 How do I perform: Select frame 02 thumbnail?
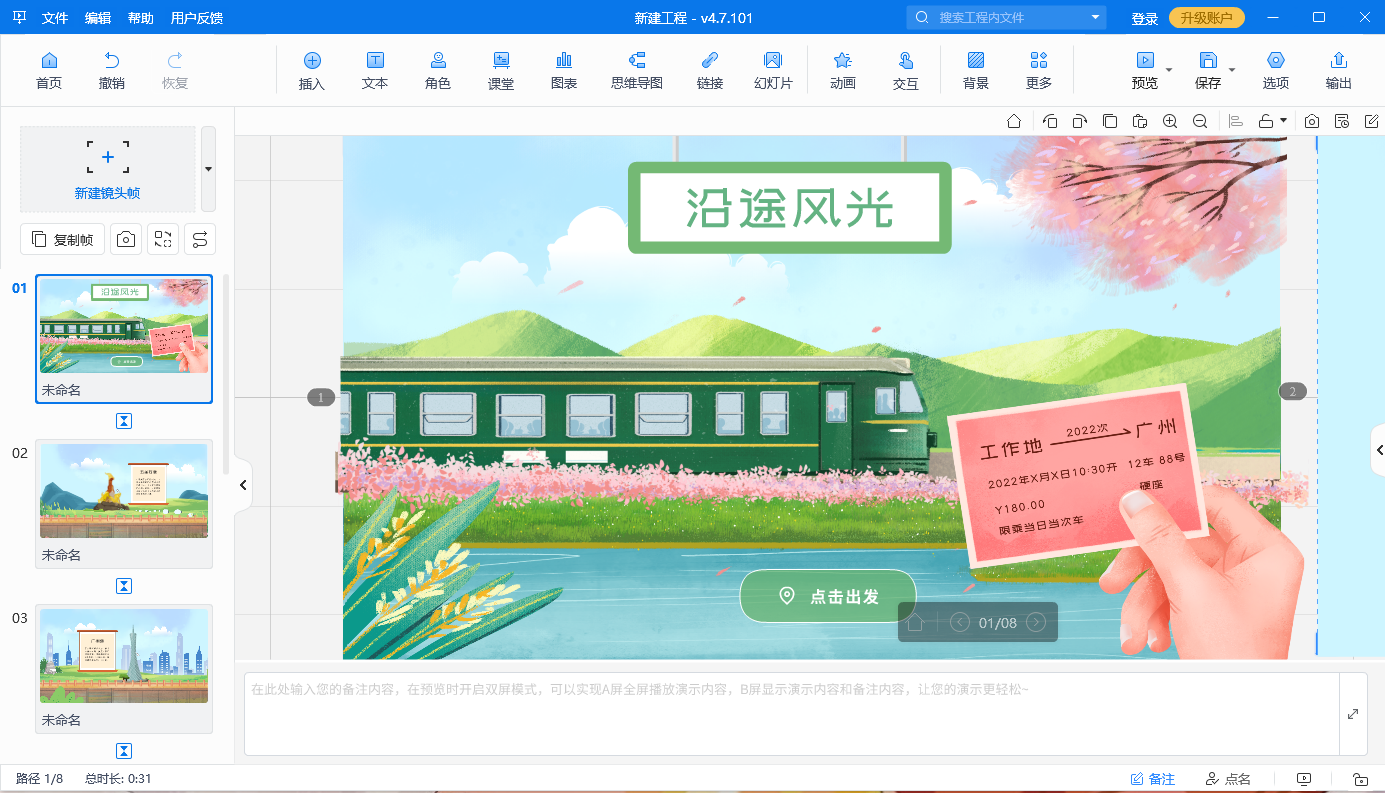click(124, 504)
